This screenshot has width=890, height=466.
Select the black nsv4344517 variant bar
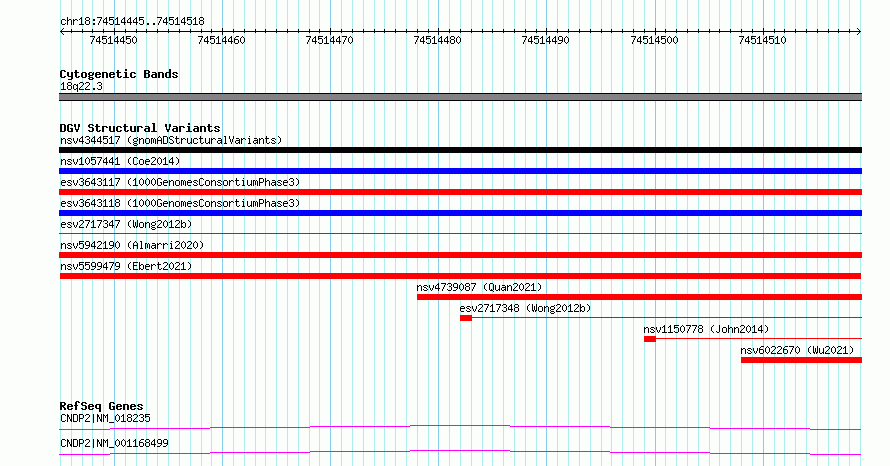[x=460, y=150]
